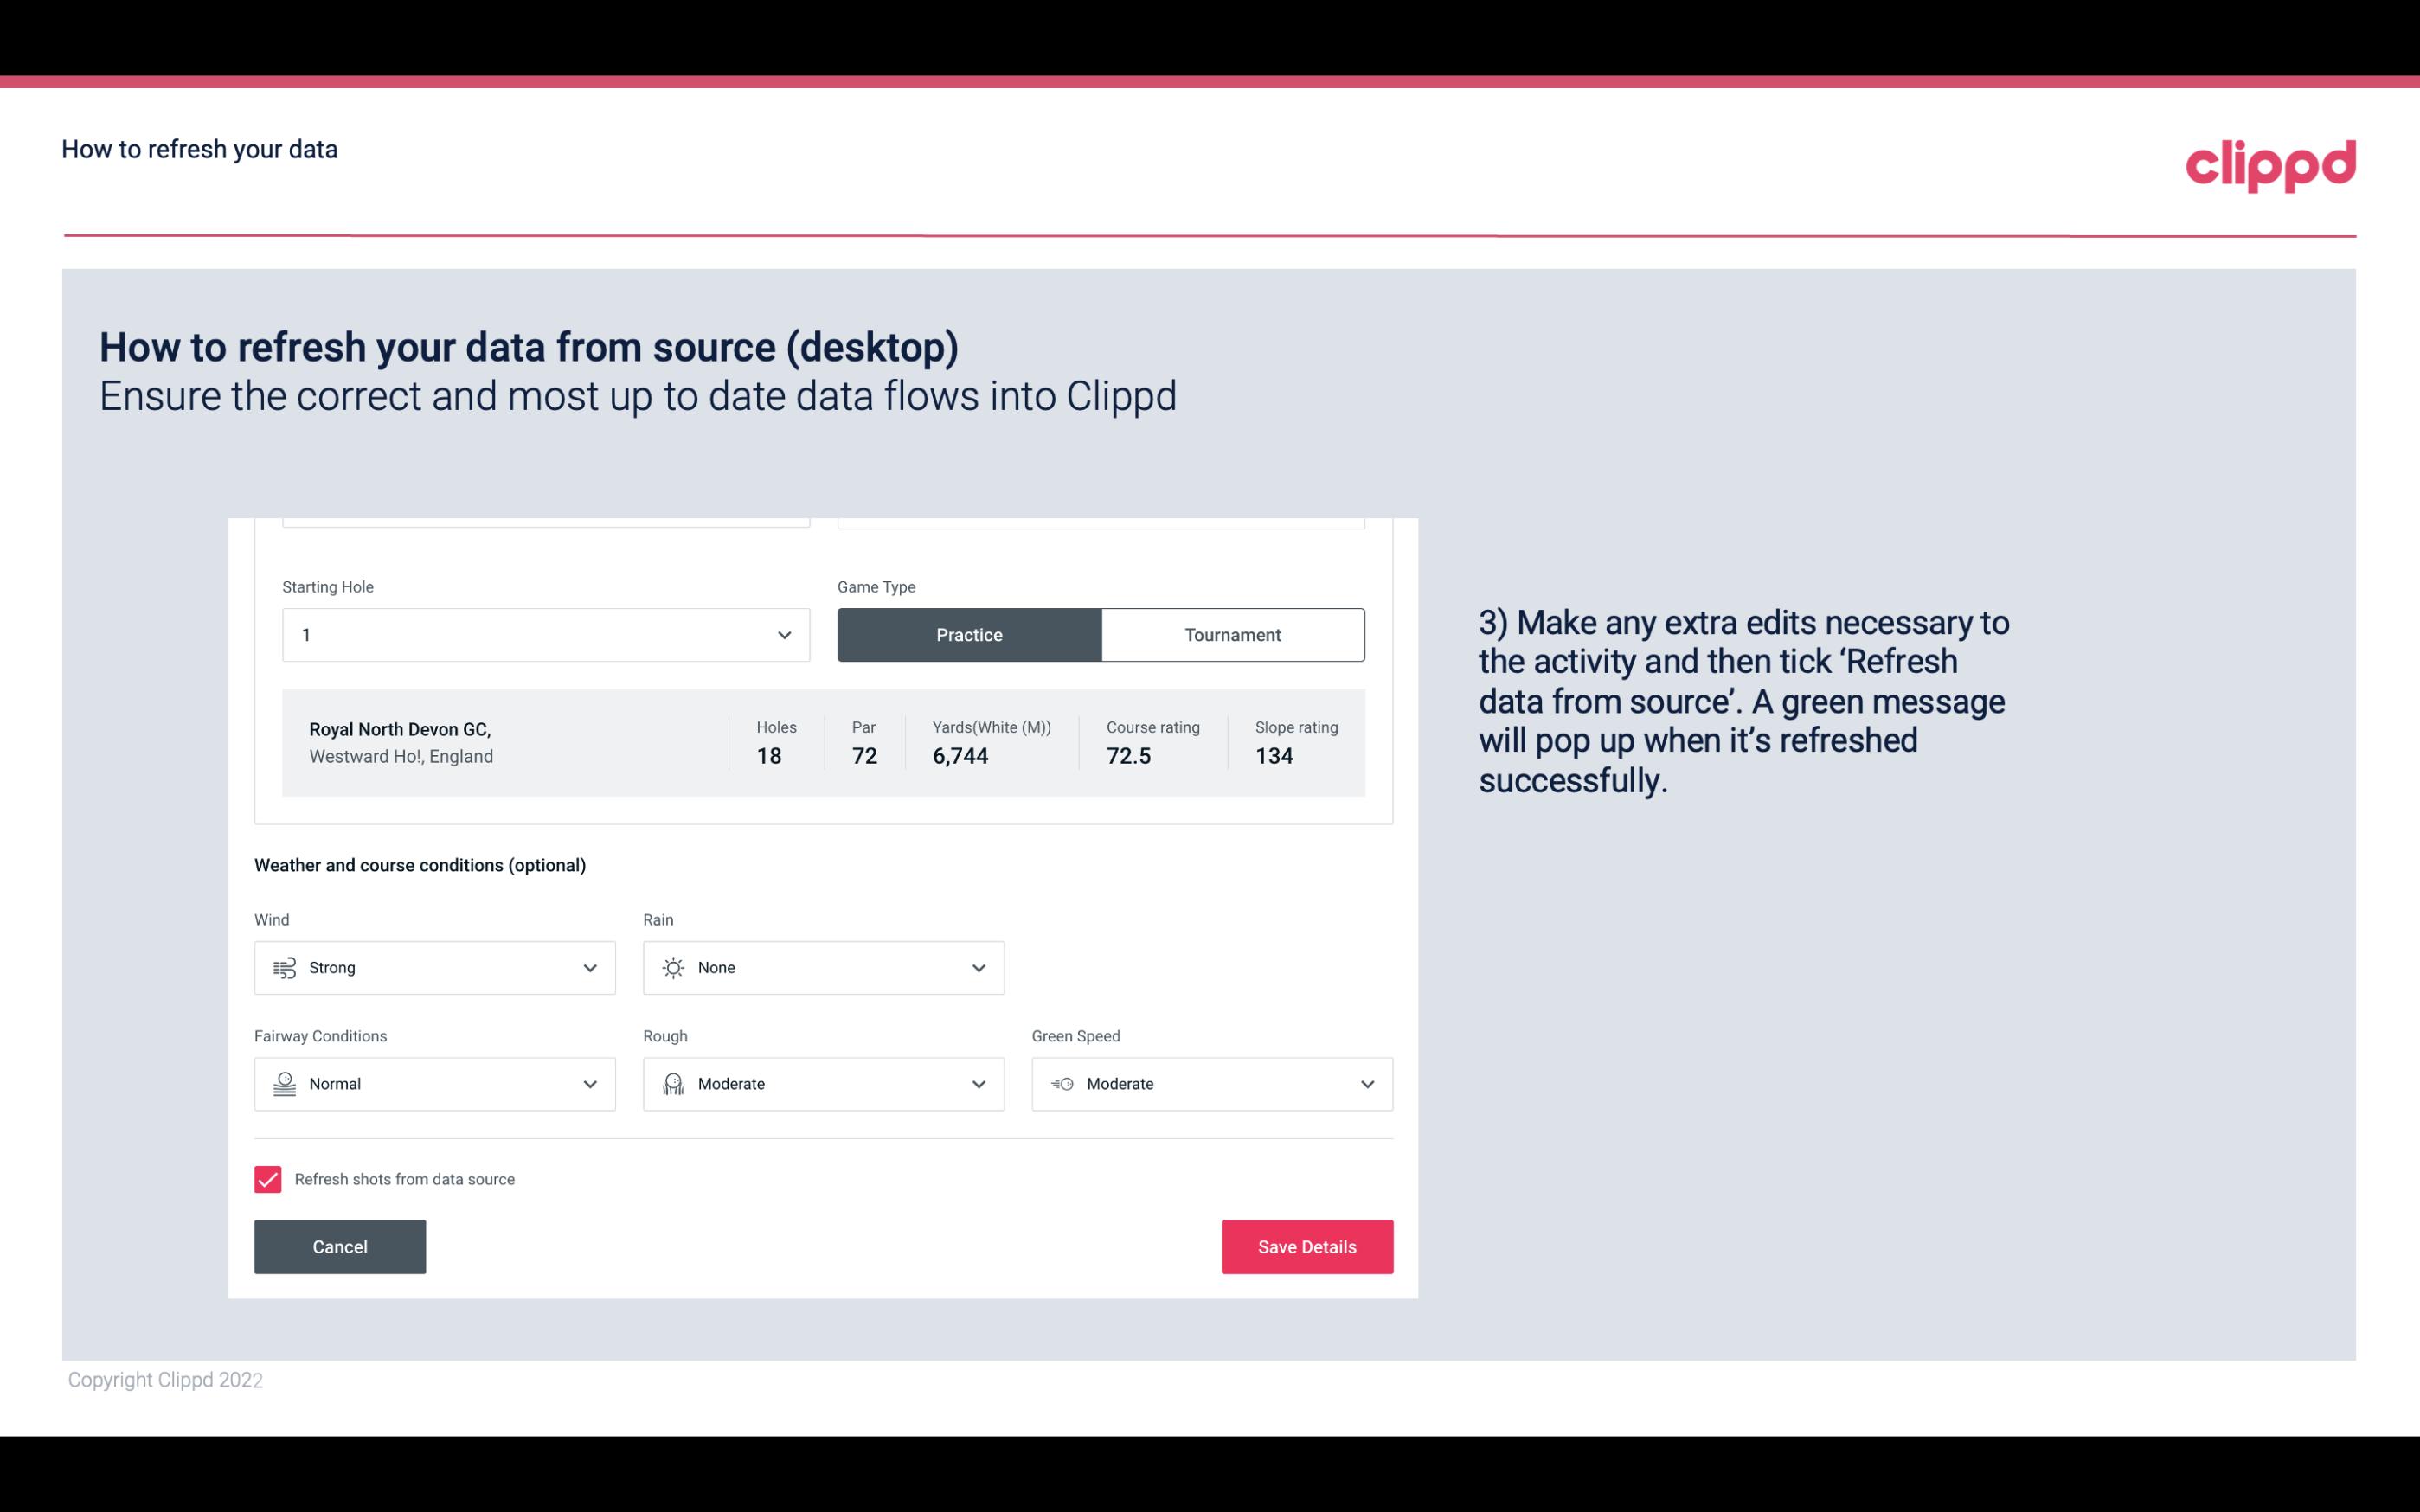Click the fairway conditions icon

[284, 1084]
